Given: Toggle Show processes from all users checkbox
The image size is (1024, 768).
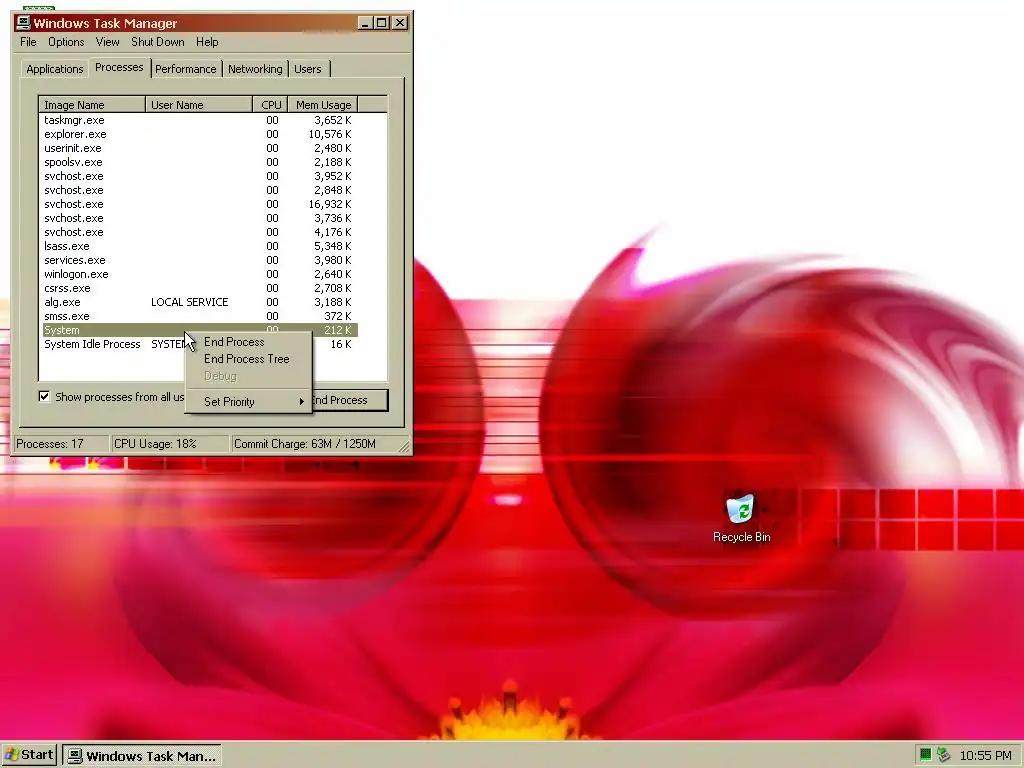Looking at the screenshot, I should pos(44,396).
